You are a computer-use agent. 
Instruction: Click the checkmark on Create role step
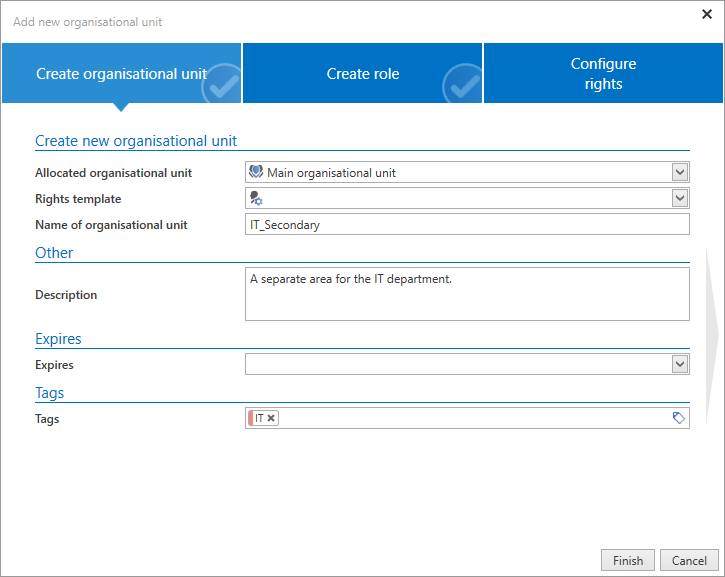click(x=462, y=84)
